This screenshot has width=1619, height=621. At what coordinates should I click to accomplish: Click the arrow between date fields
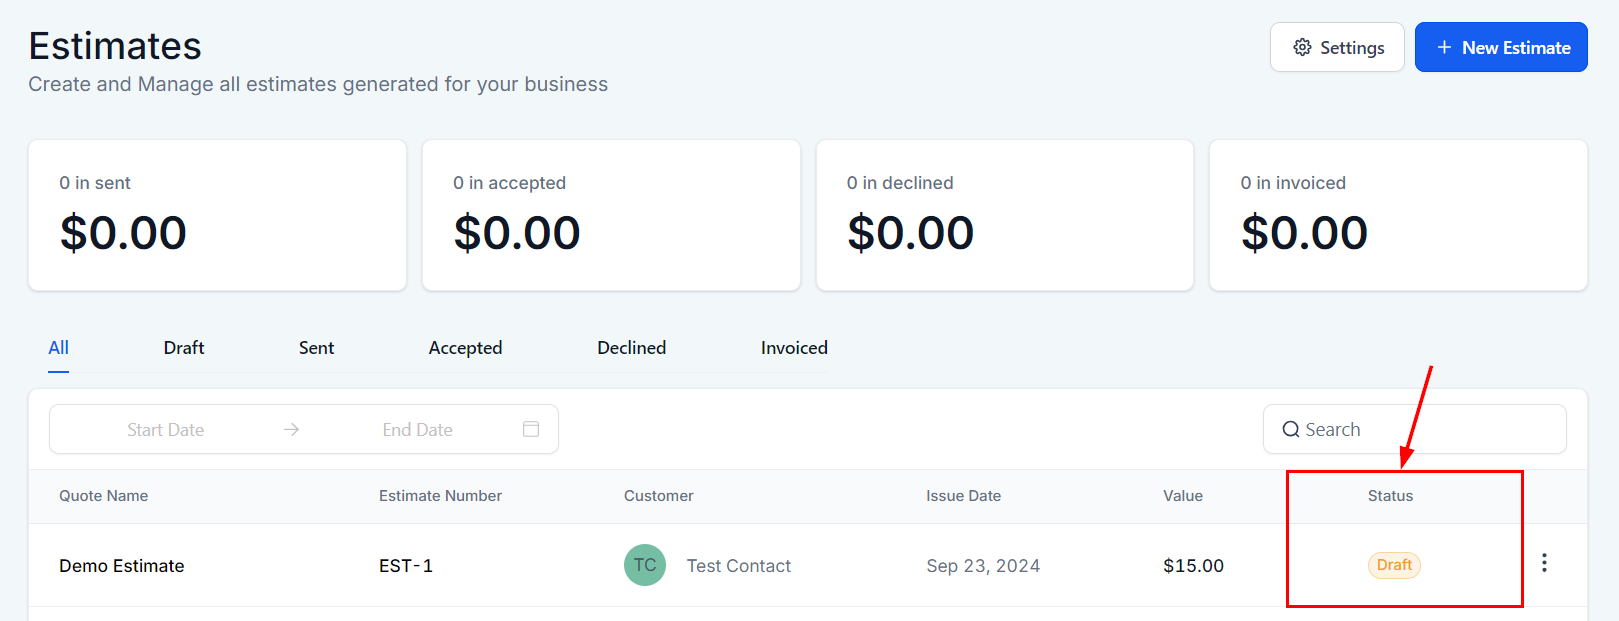291,429
